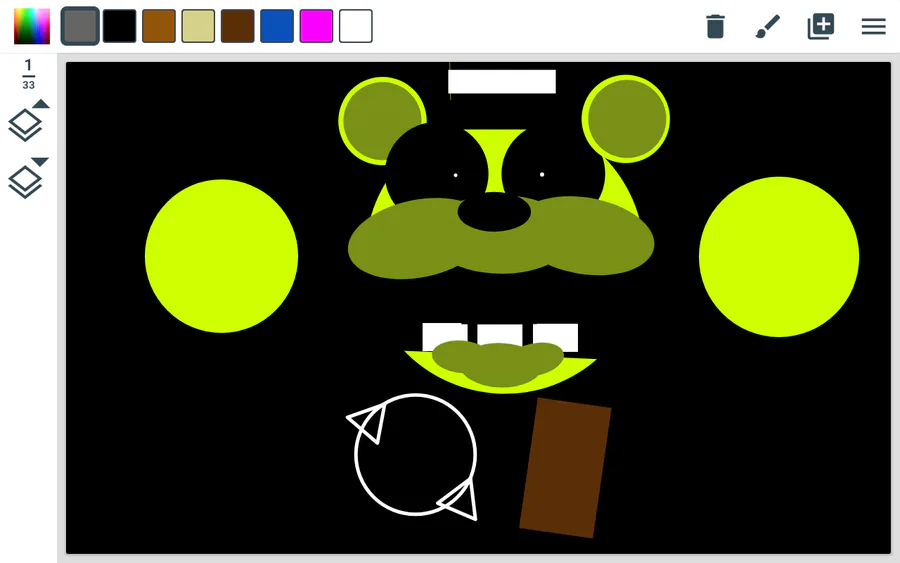Click the left eye white pupil dot
This screenshot has height=563, width=900.
point(456,175)
